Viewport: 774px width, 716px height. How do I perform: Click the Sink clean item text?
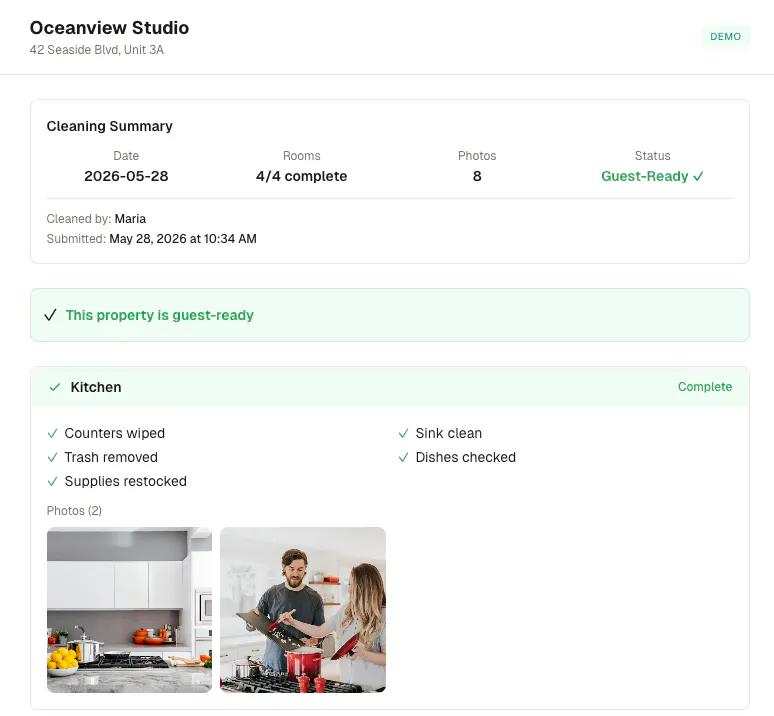(449, 433)
